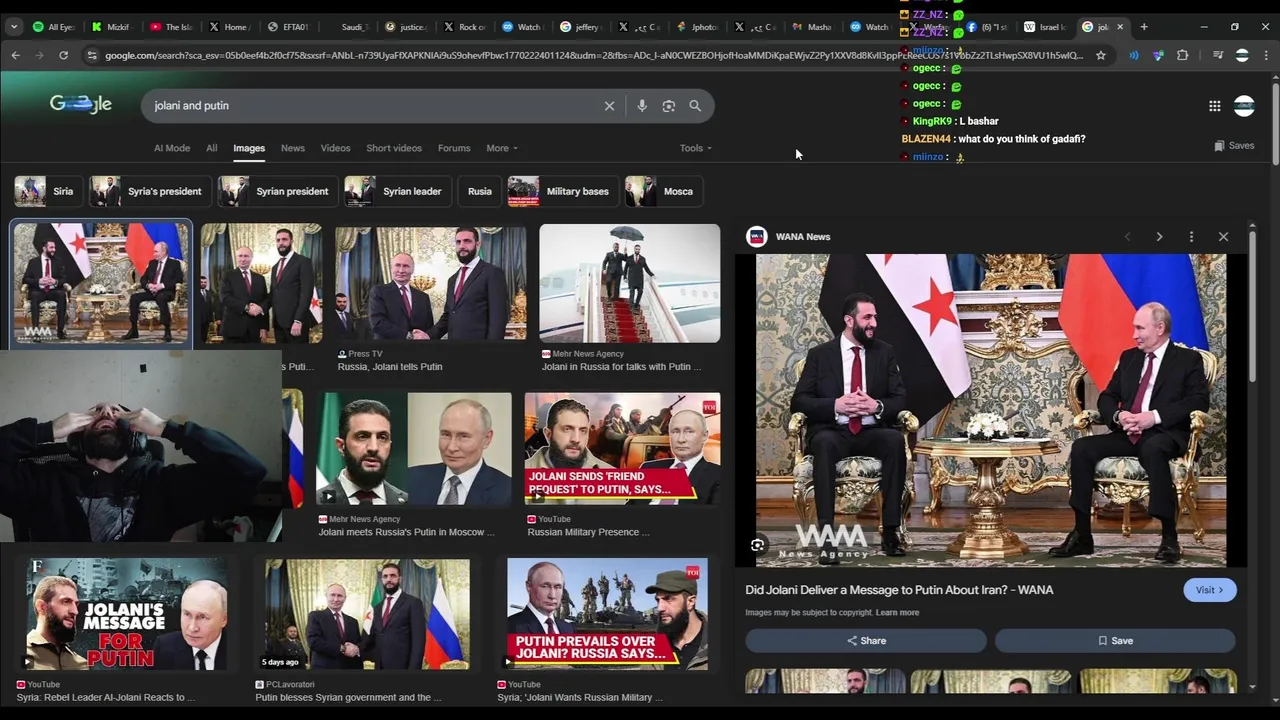Switch to AI Mode tab

point(172,148)
